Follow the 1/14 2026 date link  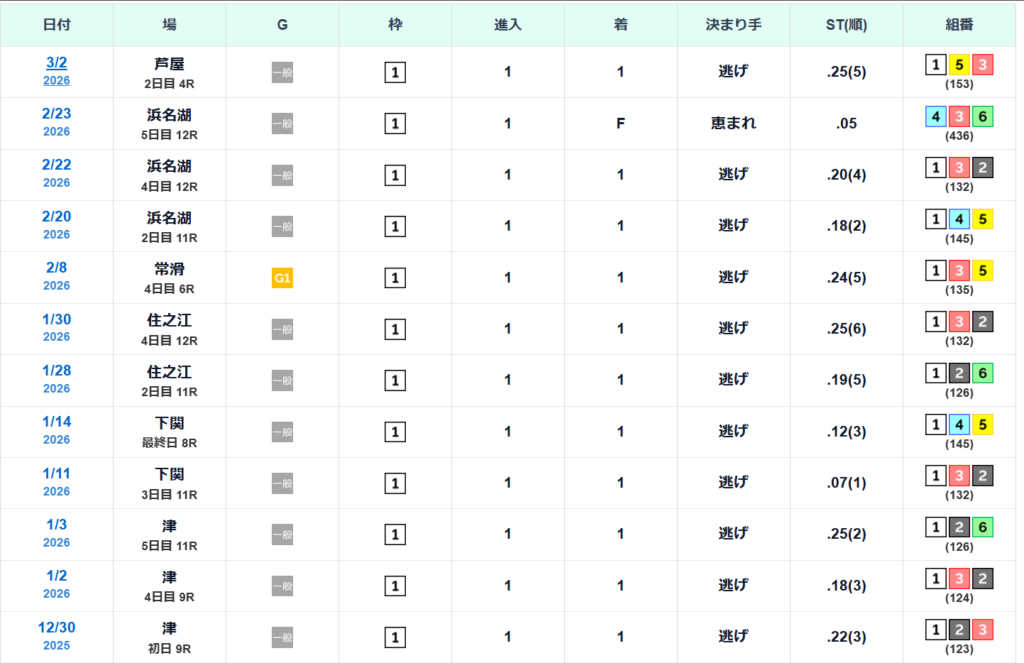pyautogui.click(x=56, y=423)
